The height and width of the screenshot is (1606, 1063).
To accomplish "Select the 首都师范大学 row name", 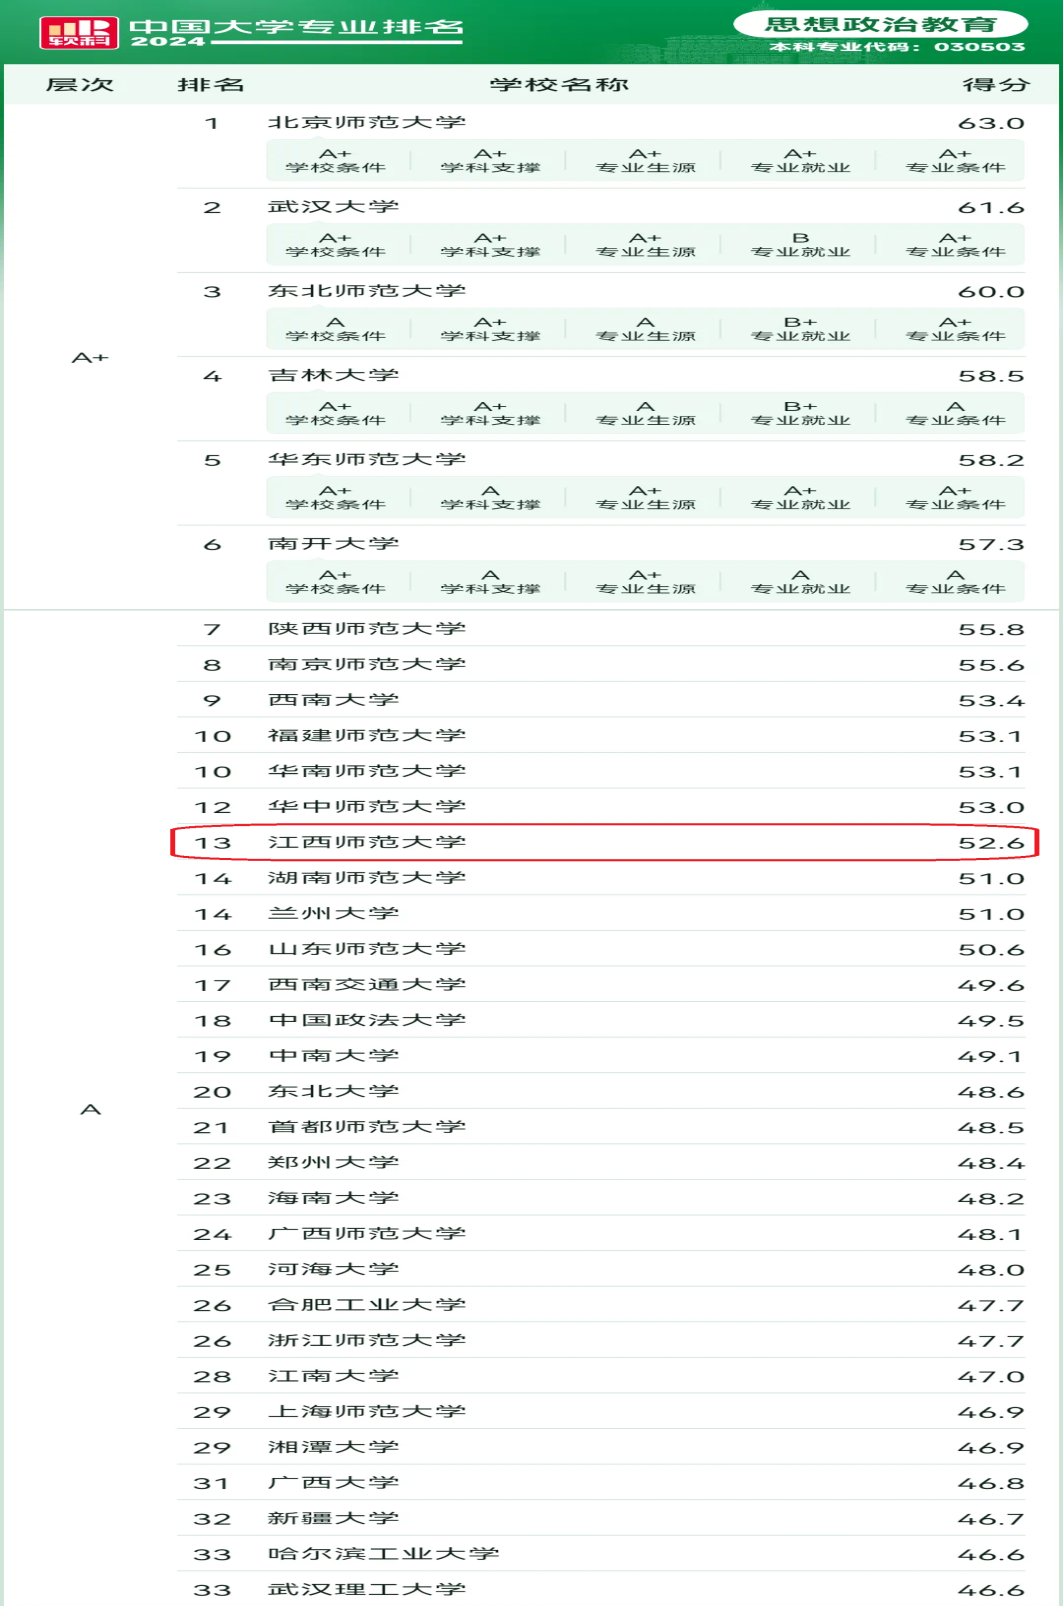I will coord(367,1126).
